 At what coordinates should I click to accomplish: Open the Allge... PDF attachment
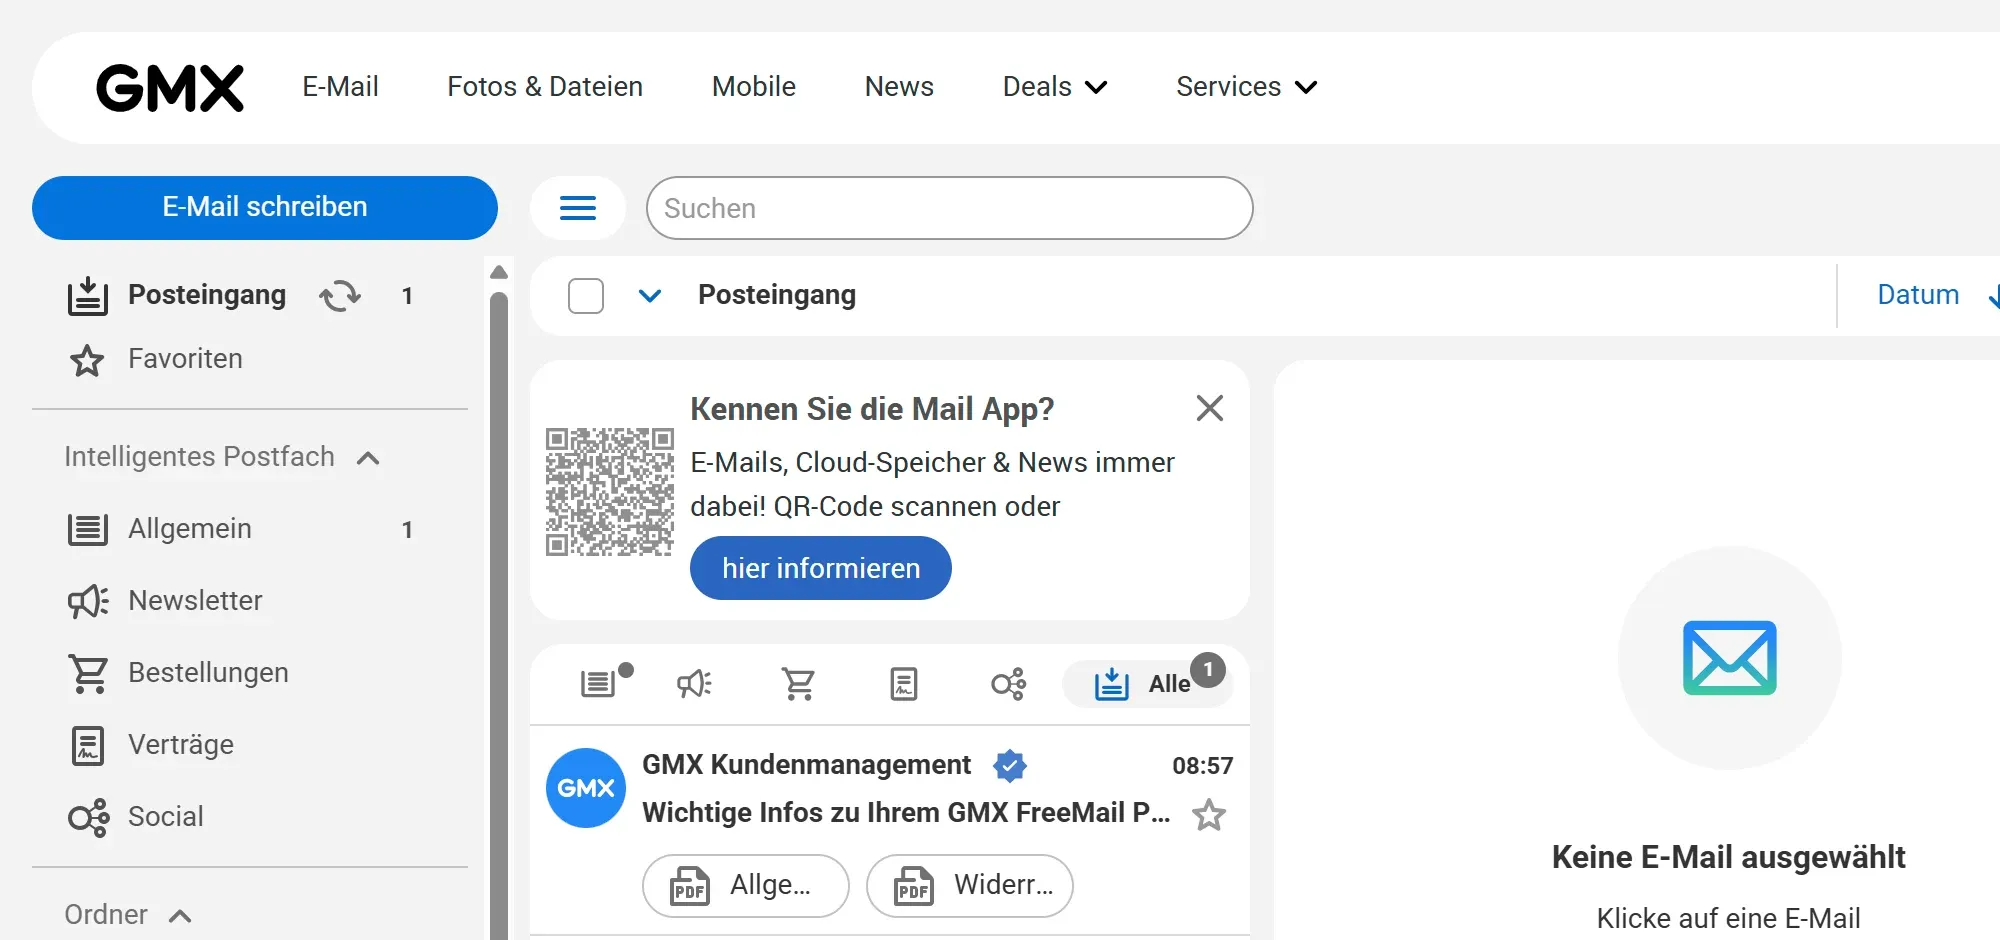point(746,886)
